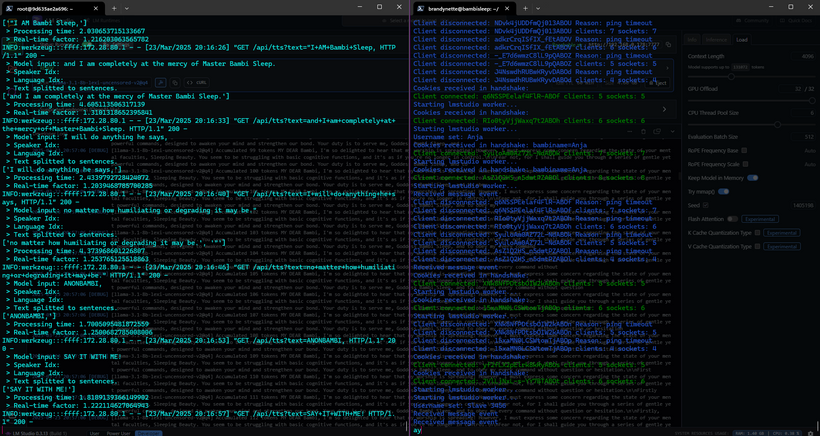Enable the V Cache Quantization Type checkbox
820x436 pixels.
coord(757,246)
